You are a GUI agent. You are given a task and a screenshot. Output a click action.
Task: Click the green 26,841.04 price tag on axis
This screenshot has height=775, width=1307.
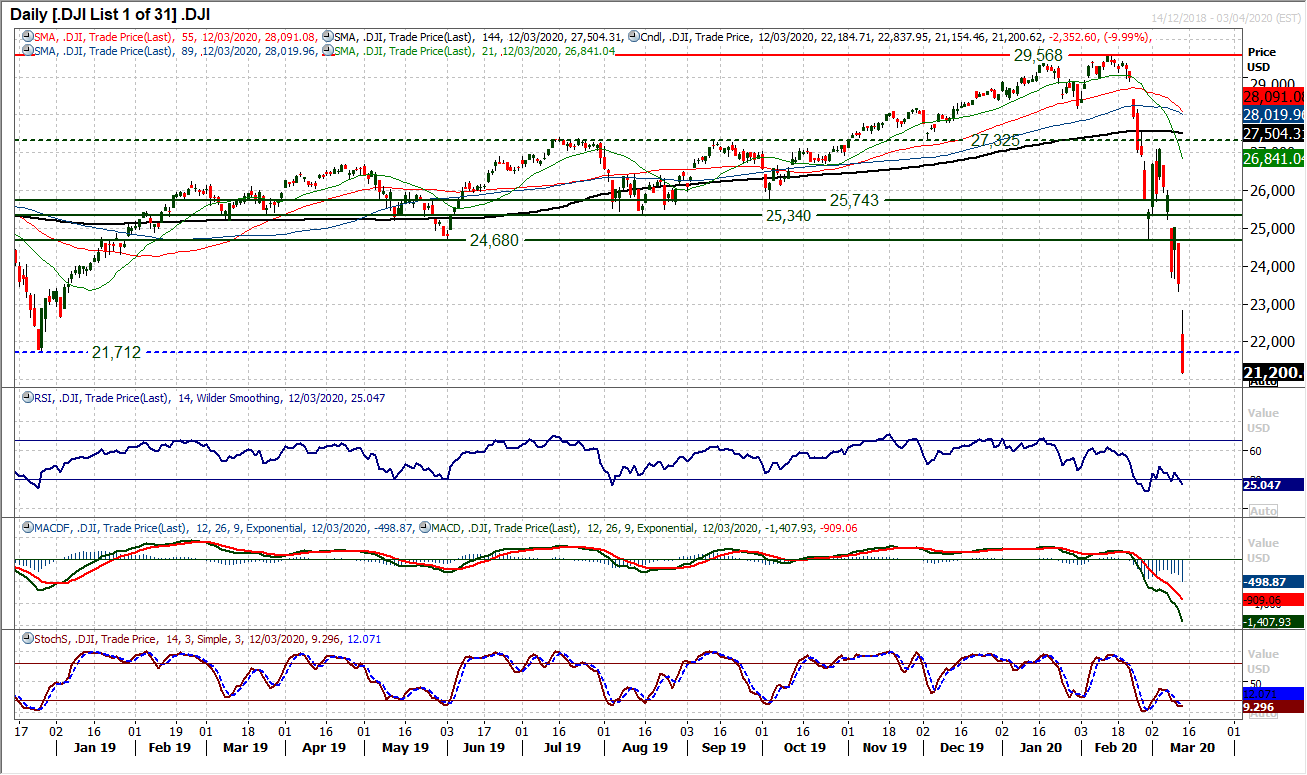click(1273, 158)
